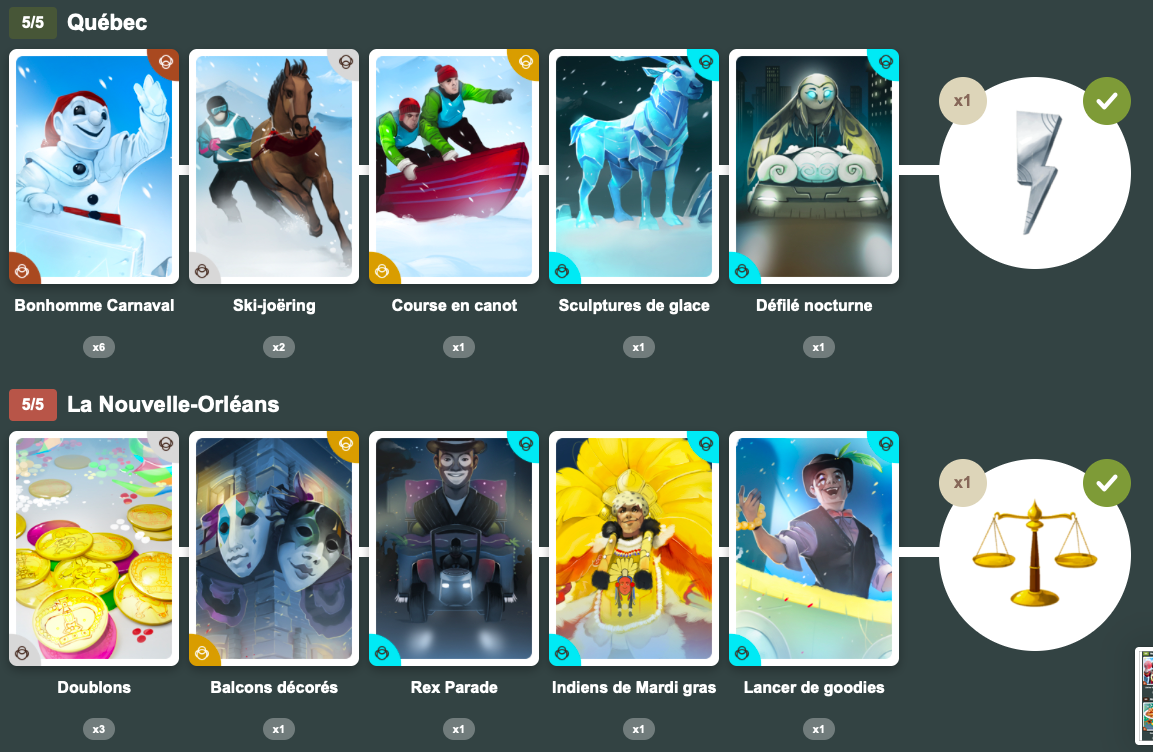
Task: Click the green checkmark on Québec reward
Action: [x=1107, y=101]
